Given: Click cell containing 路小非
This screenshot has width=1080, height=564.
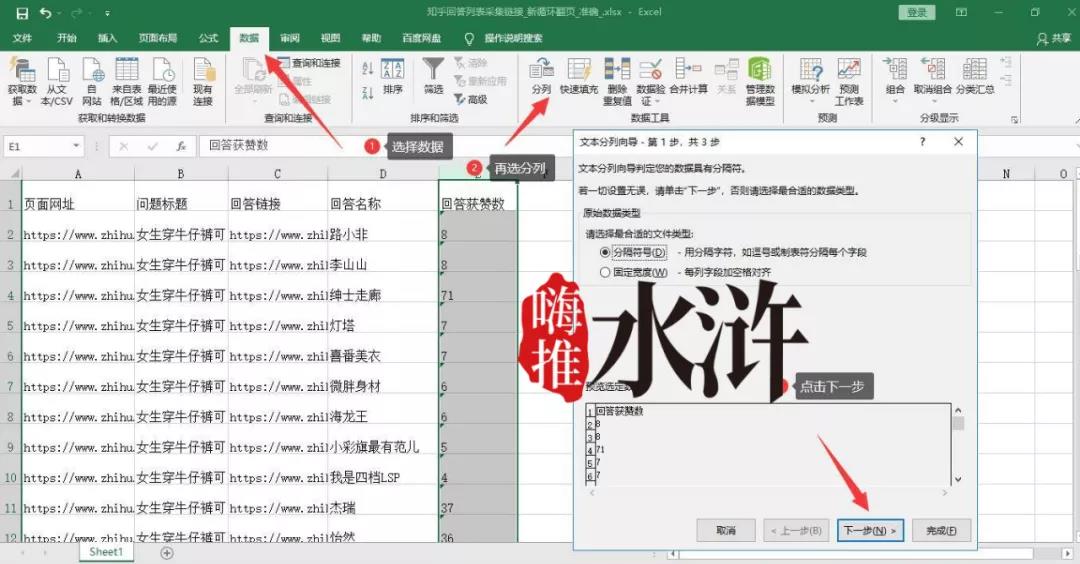Looking at the screenshot, I should pos(383,234).
